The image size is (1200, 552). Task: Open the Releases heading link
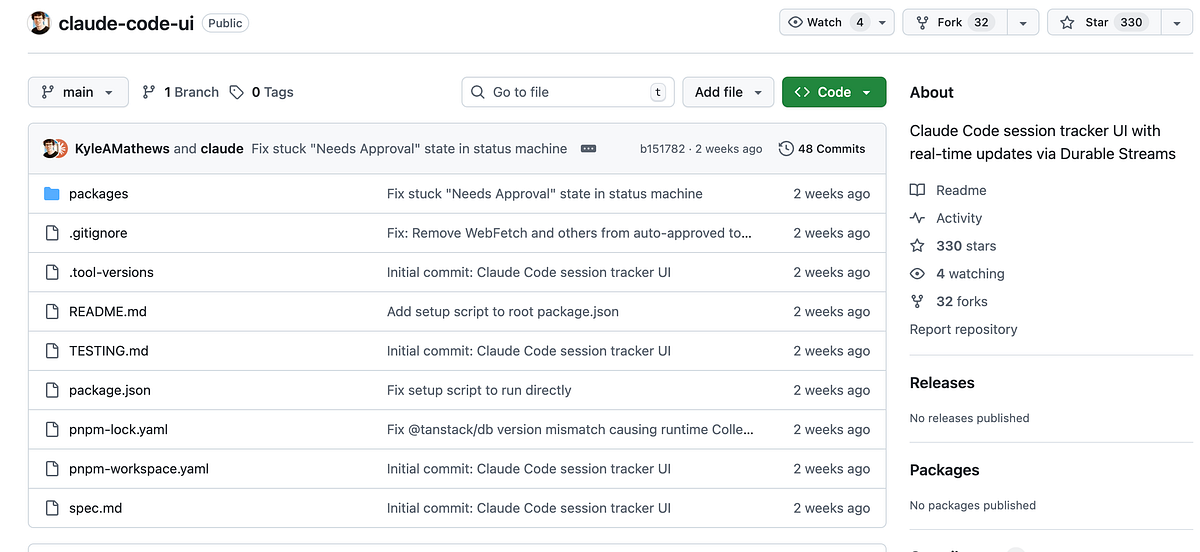[942, 383]
